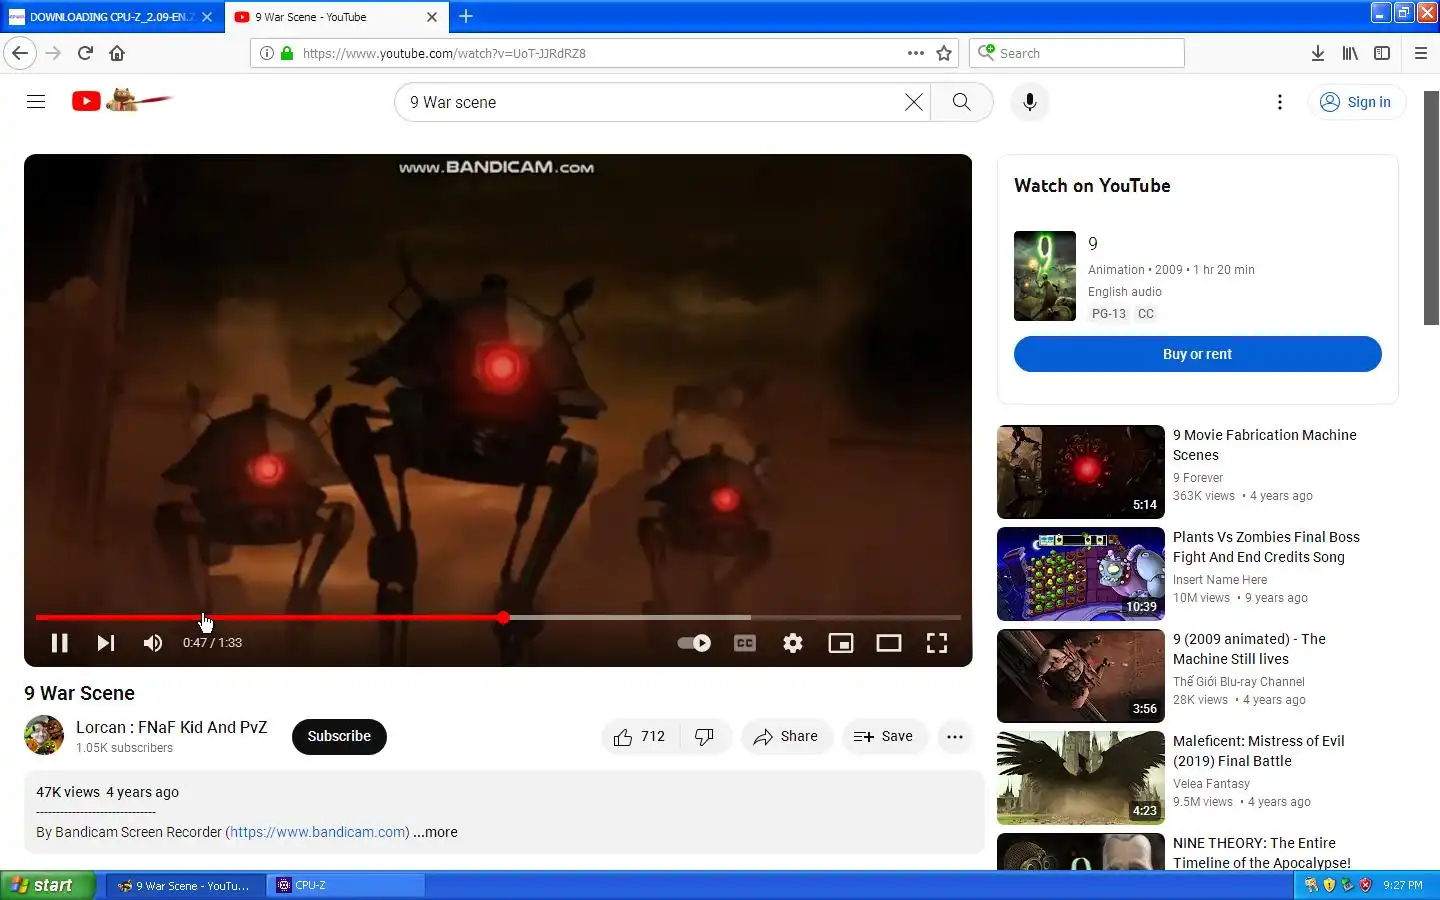The height and width of the screenshot is (900, 1440).
Task: Open more actions ellipsis under video
Action: pos(955,737)
